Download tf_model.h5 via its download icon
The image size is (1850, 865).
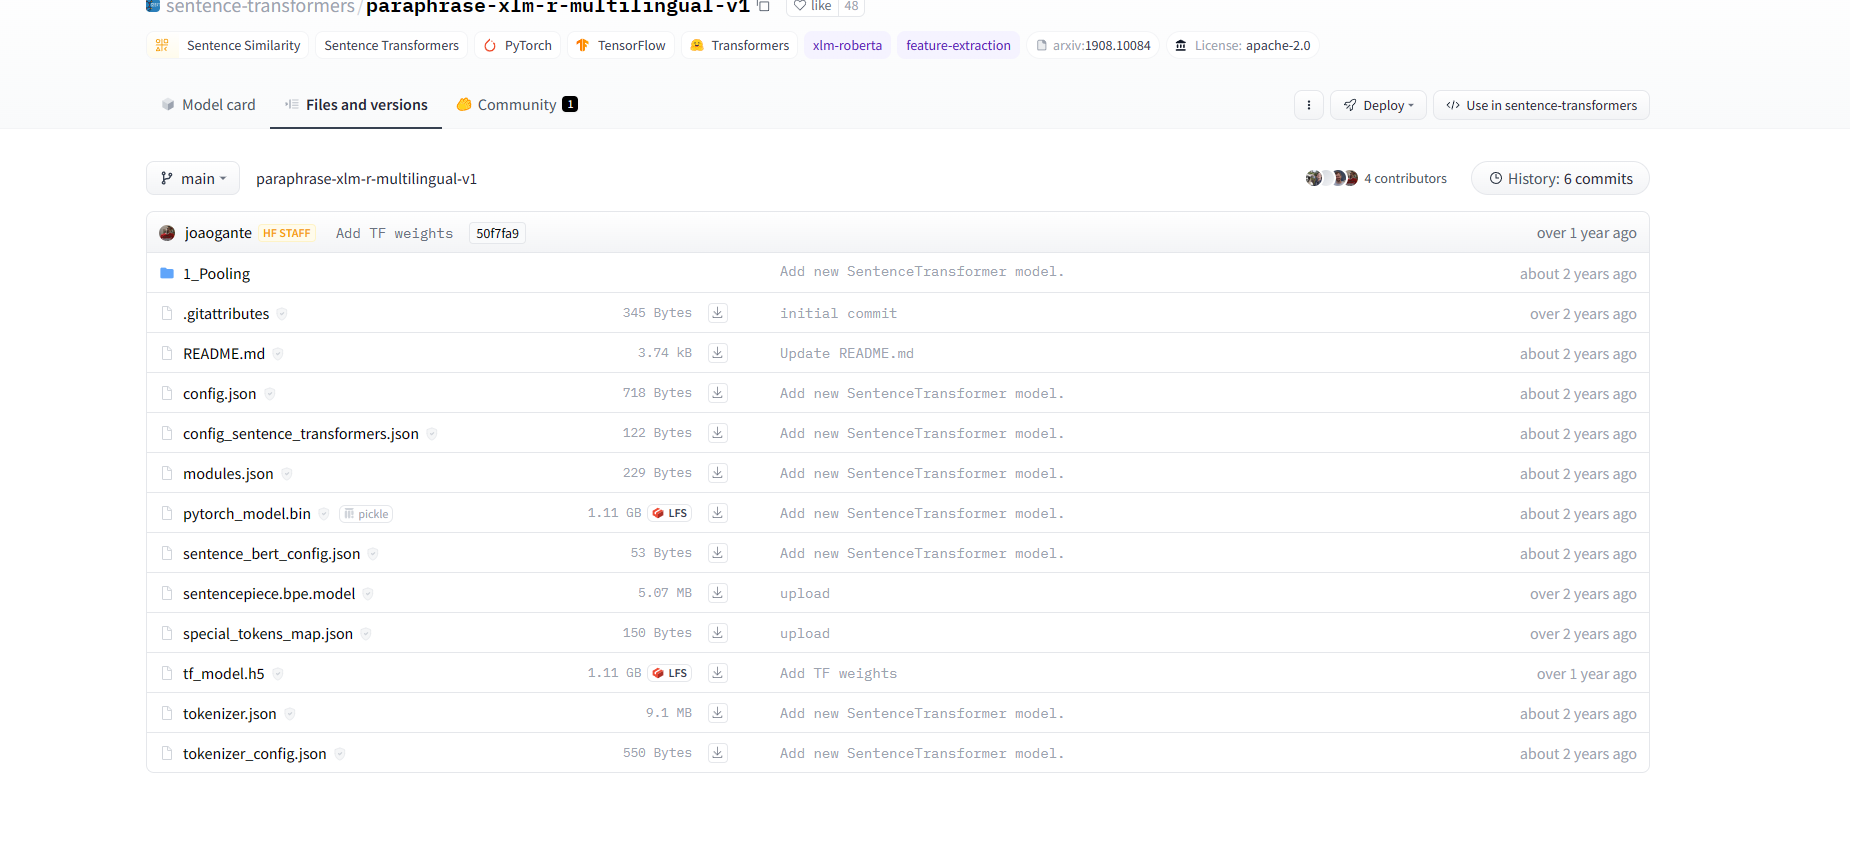[717, 673]
